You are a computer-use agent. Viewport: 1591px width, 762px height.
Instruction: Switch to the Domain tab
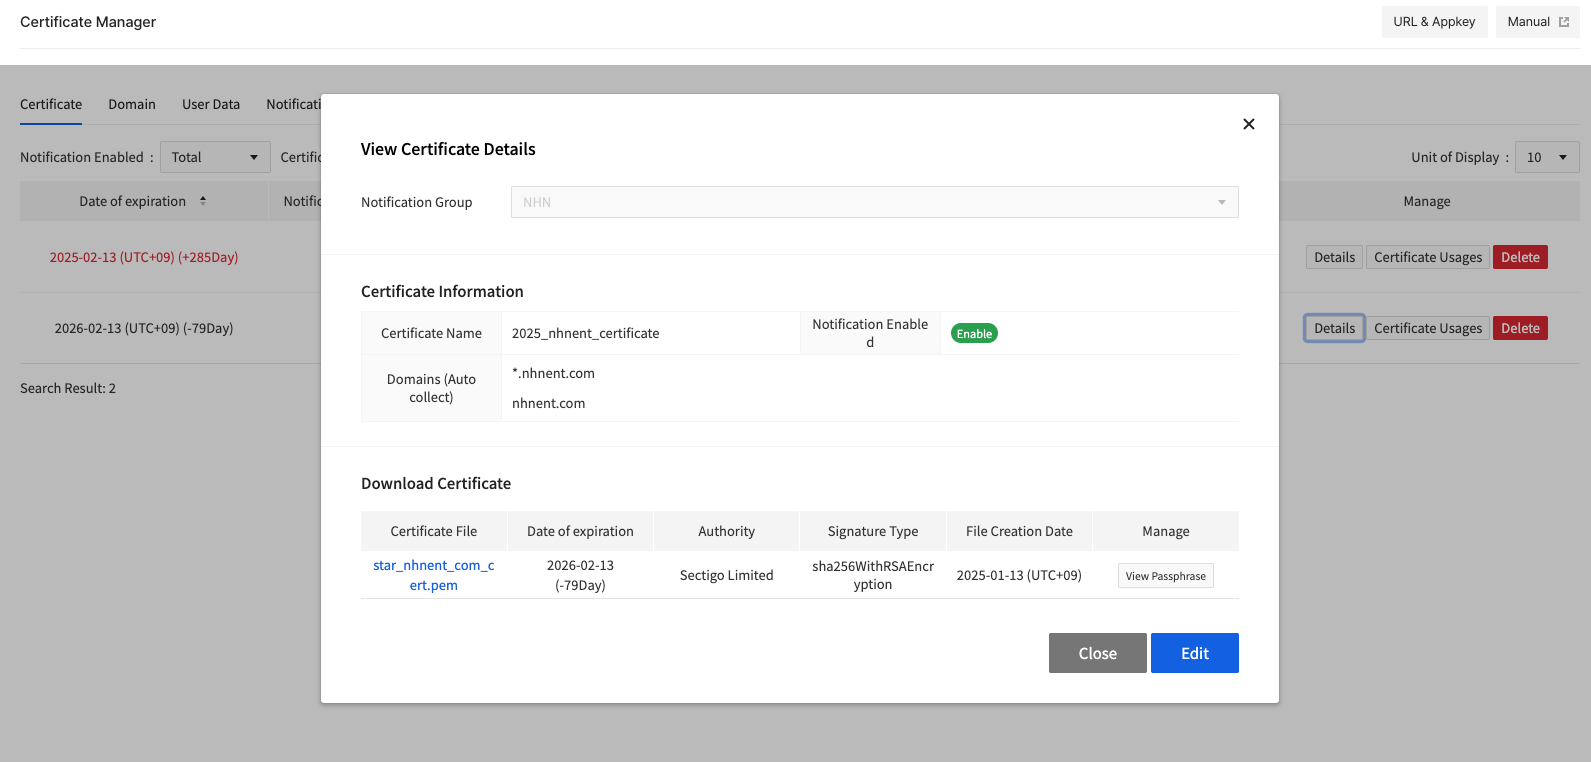(132, 104)
